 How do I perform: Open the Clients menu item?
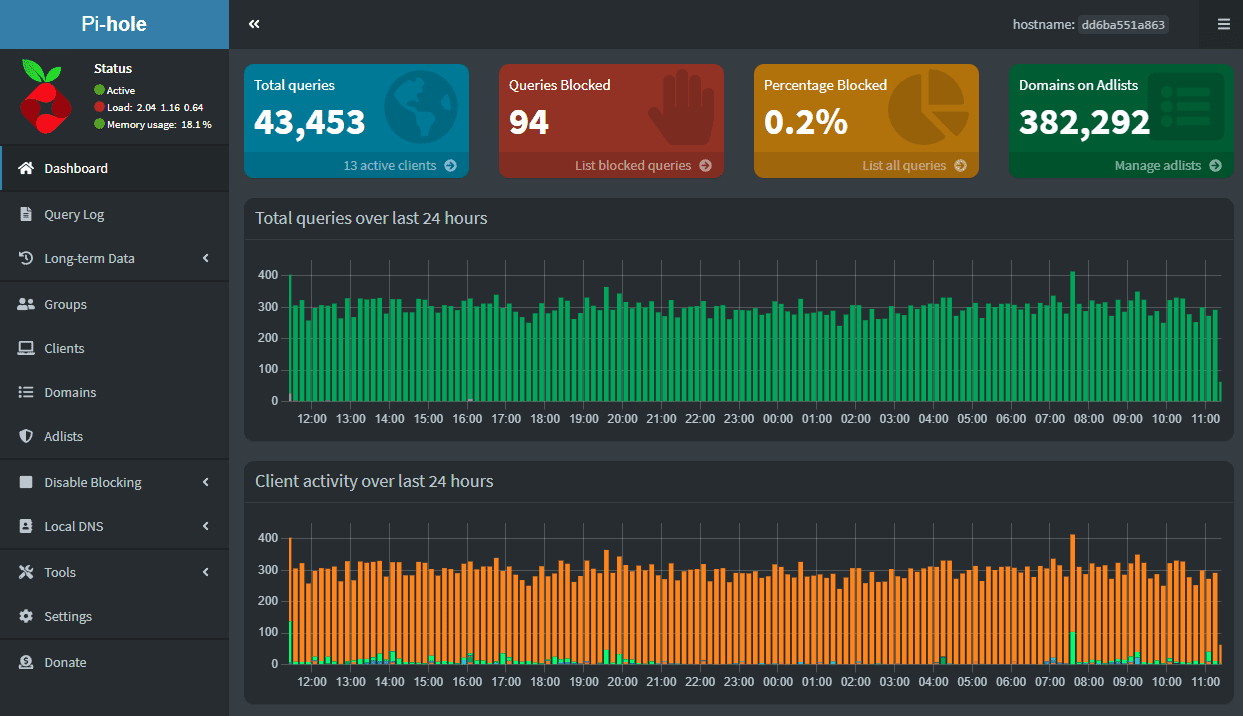click(x=64, y=348)
